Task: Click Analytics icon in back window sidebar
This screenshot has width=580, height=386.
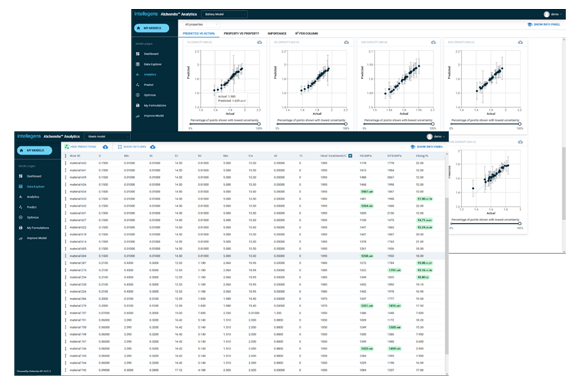Action: tap(138, 74)
